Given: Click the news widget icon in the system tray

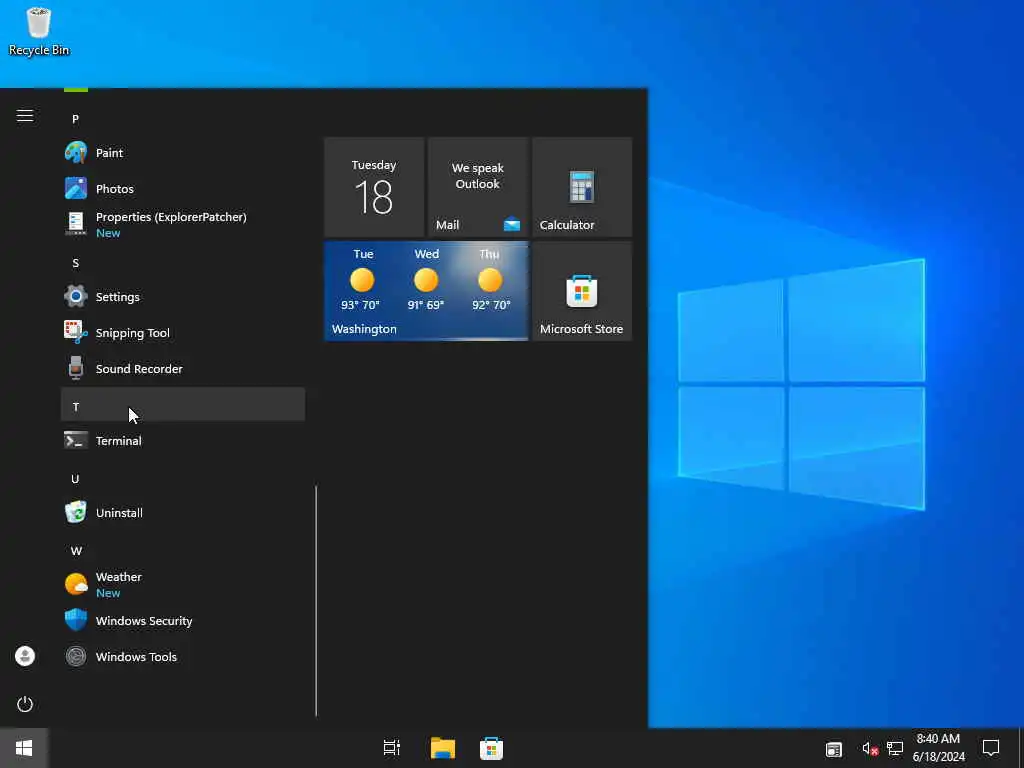Looking at the screenshot, I should click(834, 749).
